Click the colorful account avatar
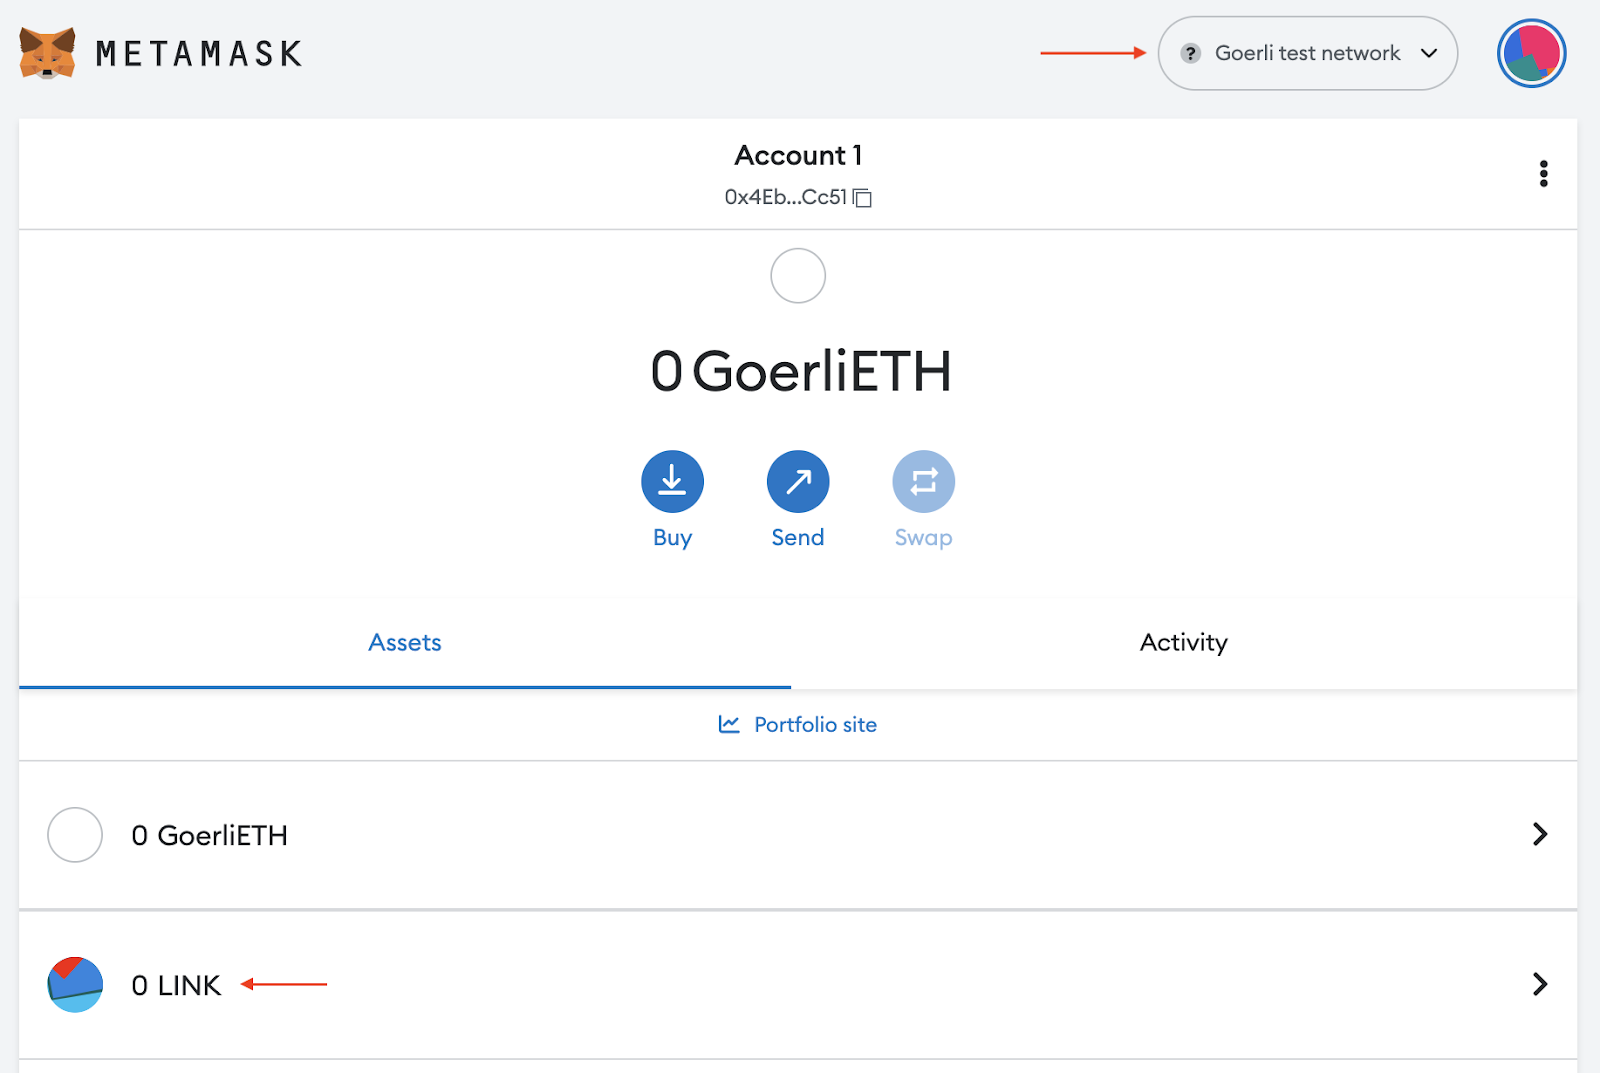The height and width of the screenshot is (1073, 1600). (x=1530, y=53)
